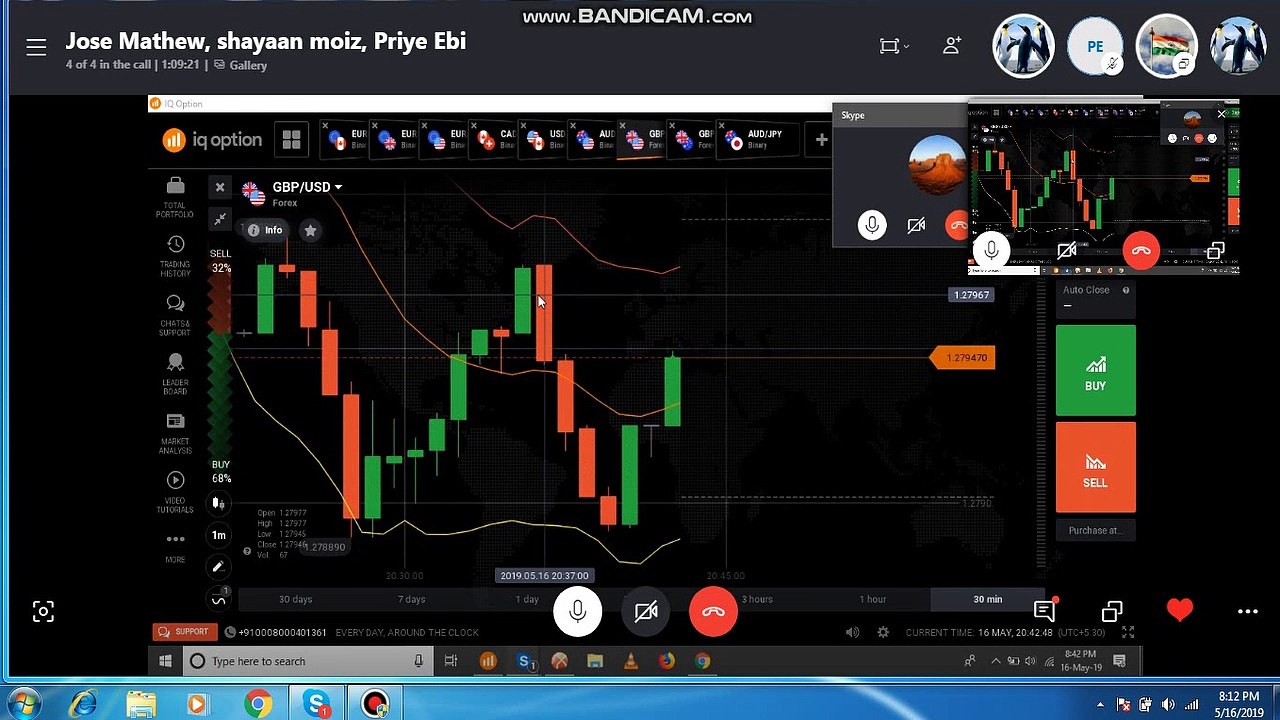Mute the main call microphone
This screenshot has width=1280, height=720.
pos(578,611)
